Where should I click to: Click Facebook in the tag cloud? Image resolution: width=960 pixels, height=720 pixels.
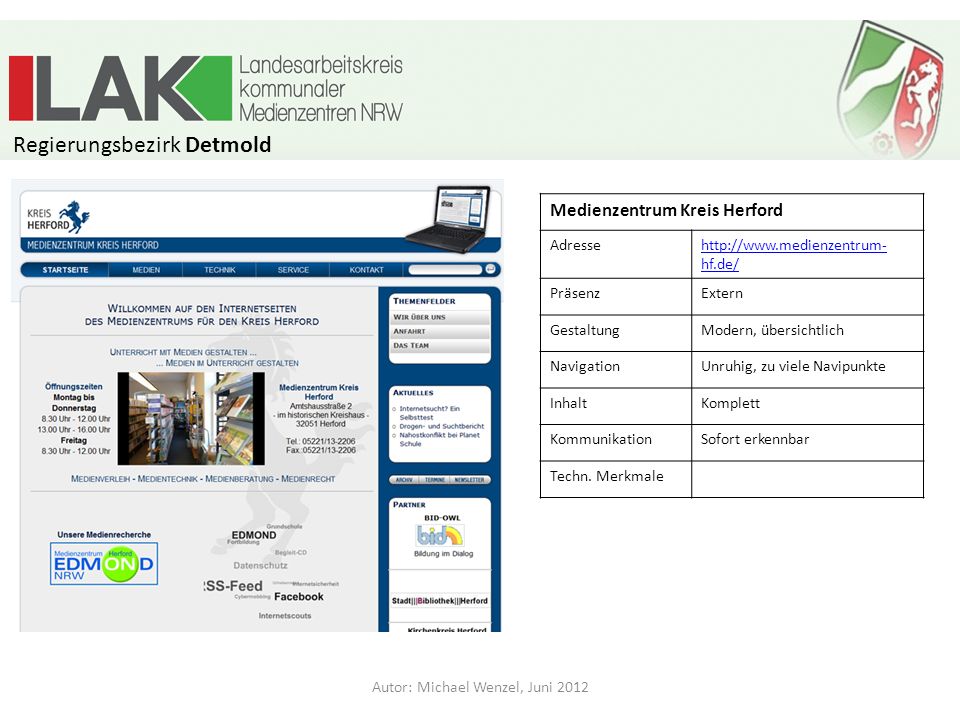299,597
